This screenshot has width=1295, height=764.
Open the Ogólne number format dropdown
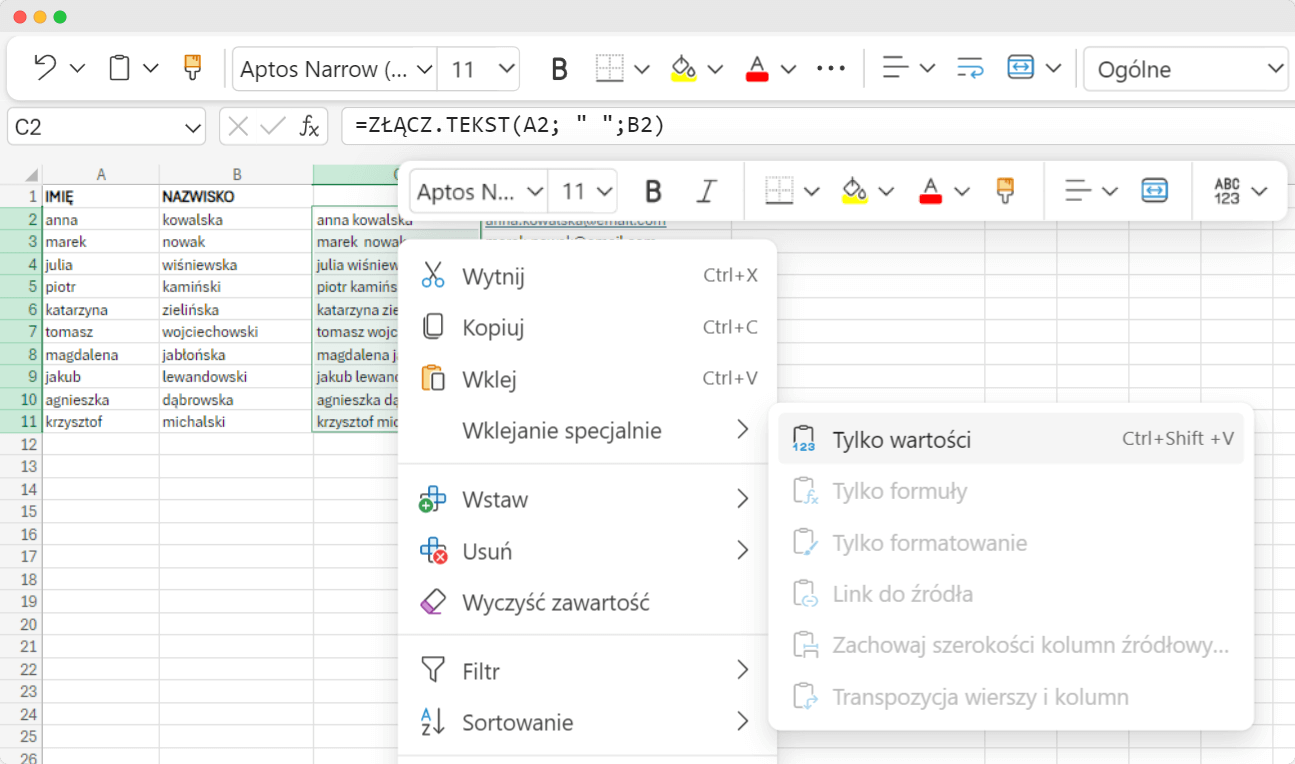[1185, 70]
